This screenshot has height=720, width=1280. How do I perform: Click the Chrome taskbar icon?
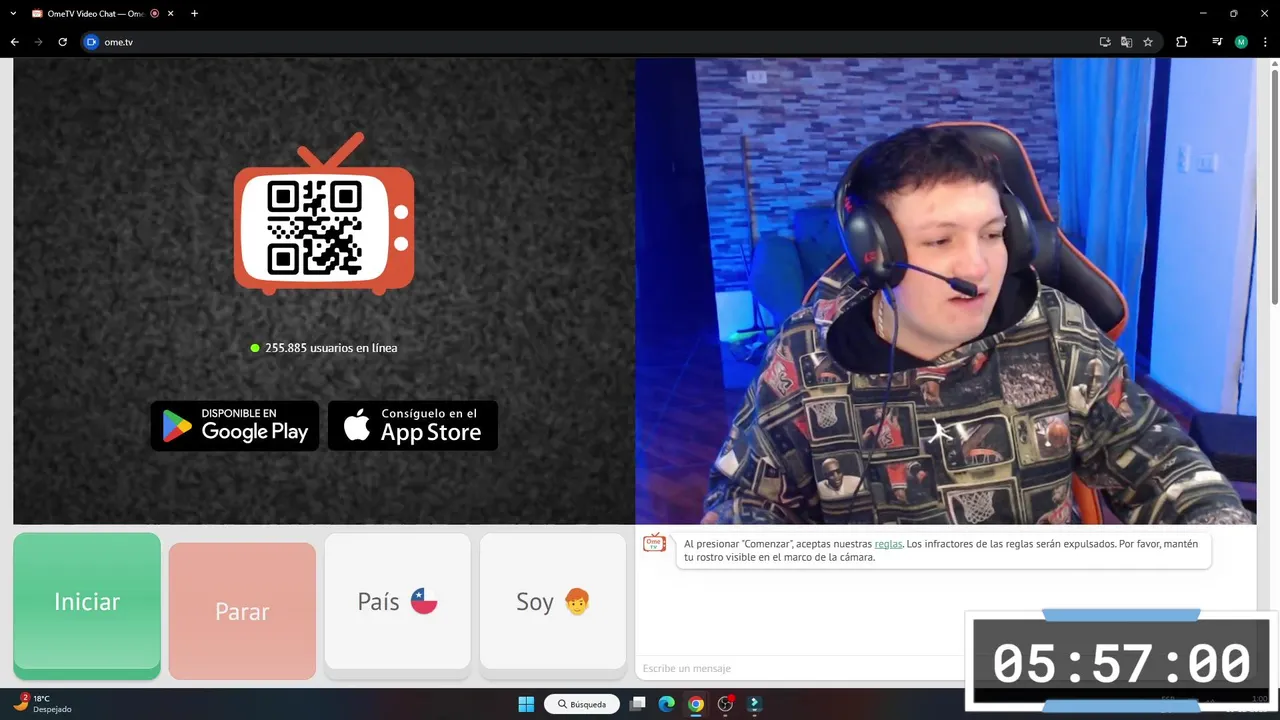pyautogui.click(x=696, y=704)
